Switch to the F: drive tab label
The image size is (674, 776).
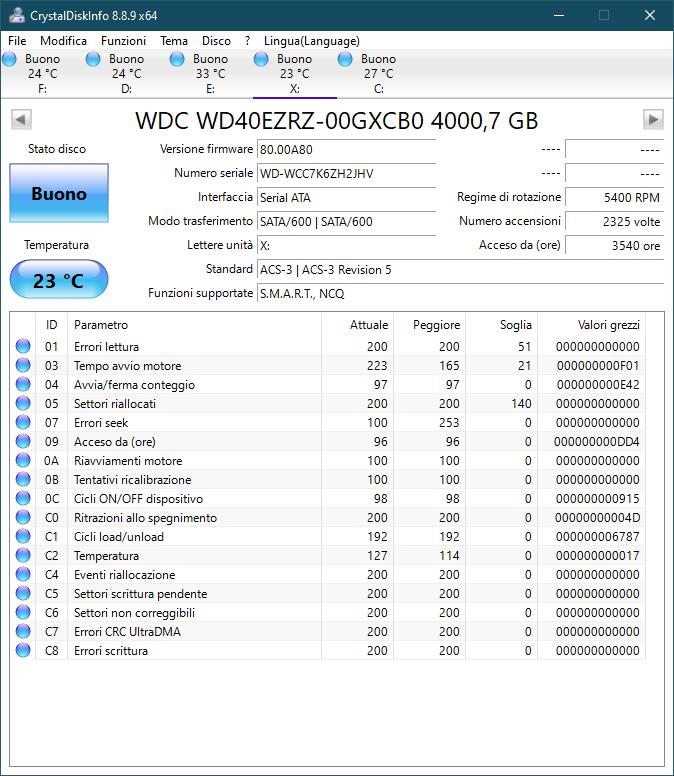point(43,89)
